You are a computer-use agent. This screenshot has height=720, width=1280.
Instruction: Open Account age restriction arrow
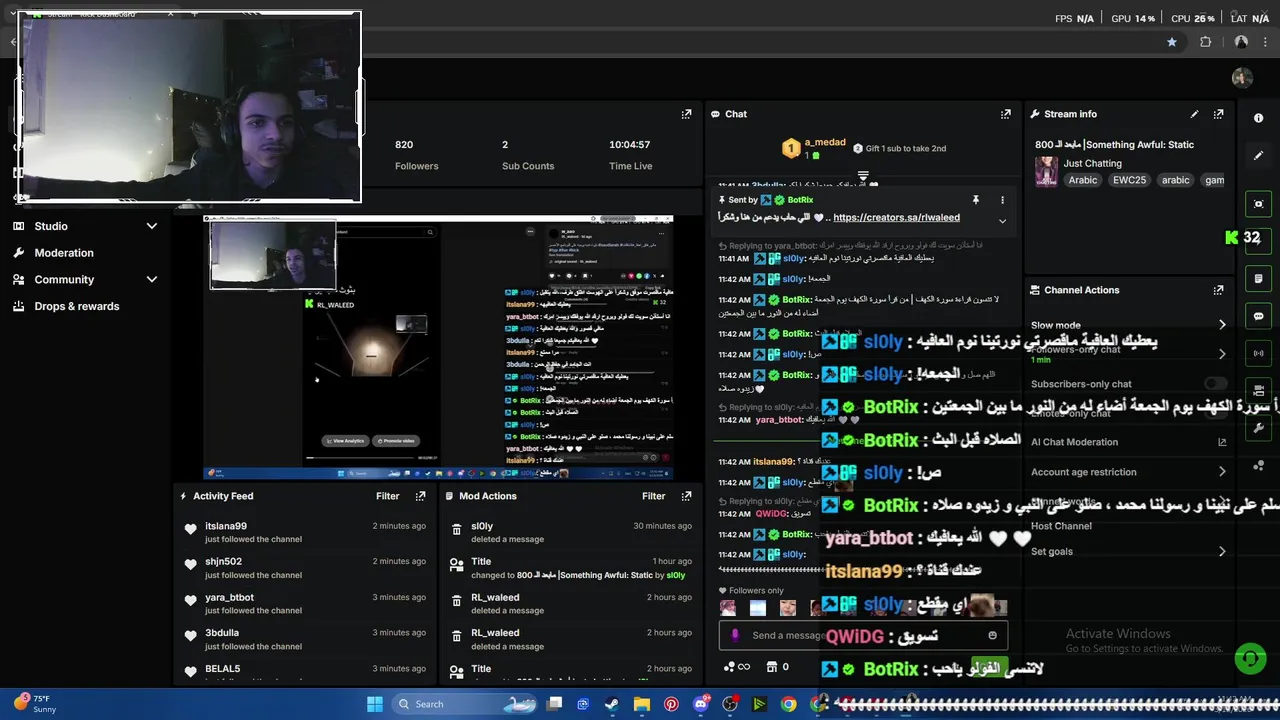(x=1222, y=472)
